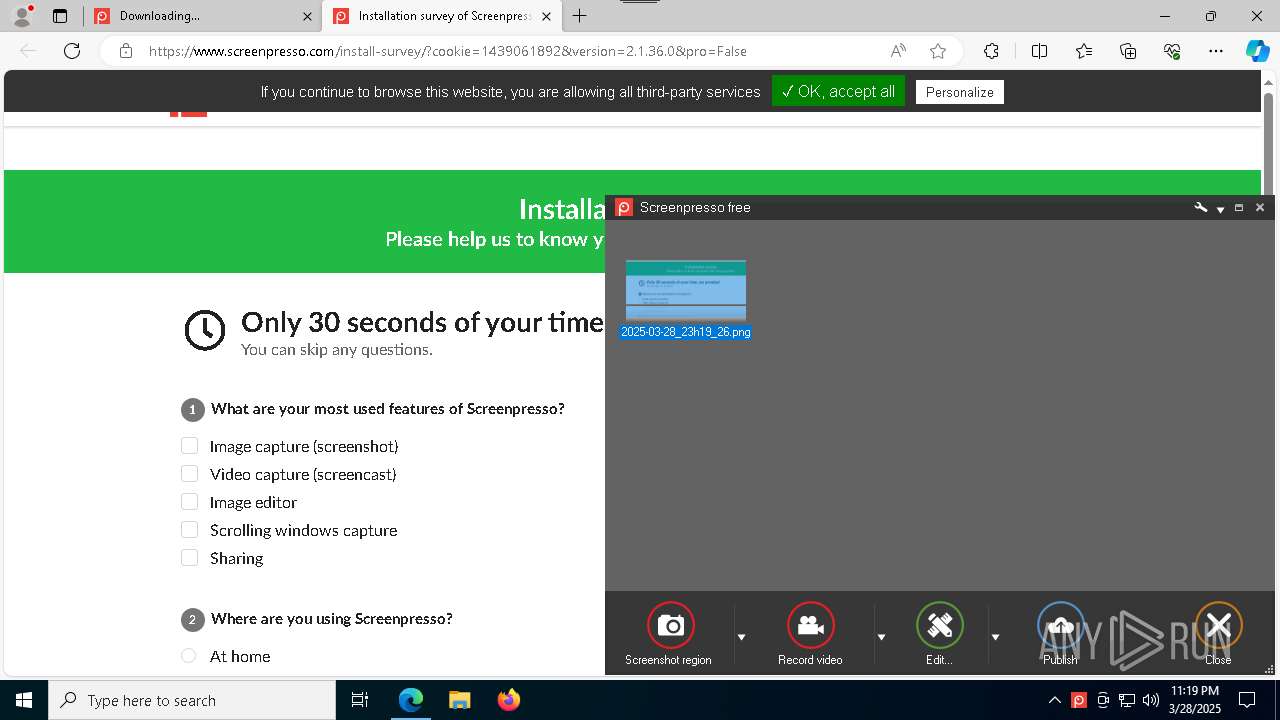View site information lock icon
This screenshot has width=1280, height=720.
pyautogui.click(x=125, y=51)
